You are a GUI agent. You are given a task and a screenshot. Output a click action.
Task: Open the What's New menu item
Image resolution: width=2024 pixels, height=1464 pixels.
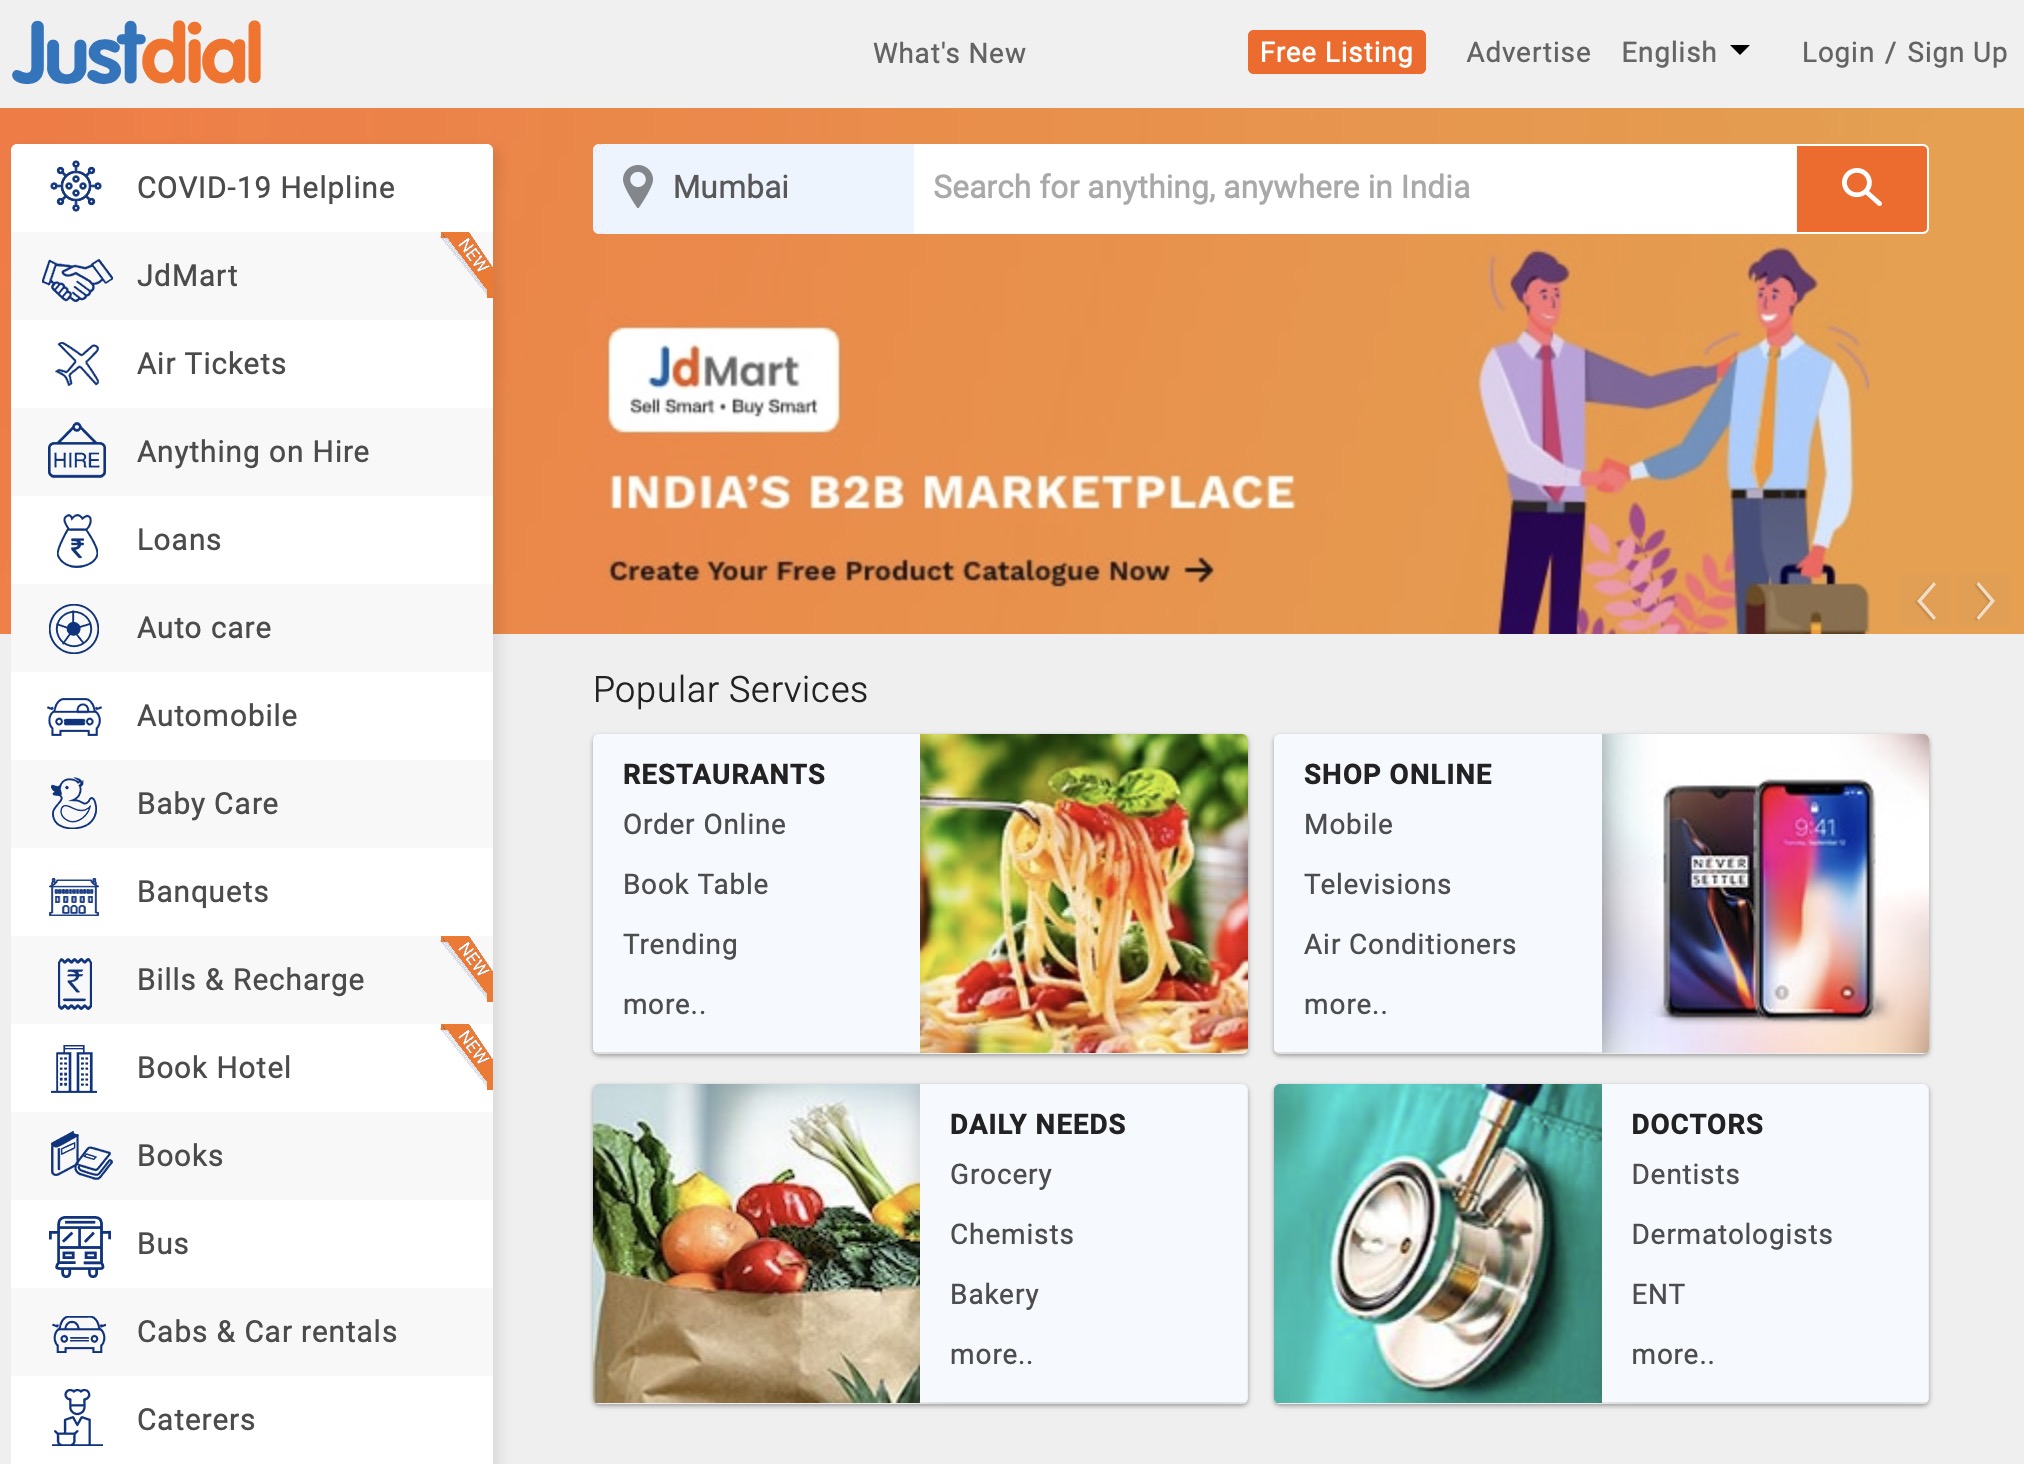tap(949, 53)
